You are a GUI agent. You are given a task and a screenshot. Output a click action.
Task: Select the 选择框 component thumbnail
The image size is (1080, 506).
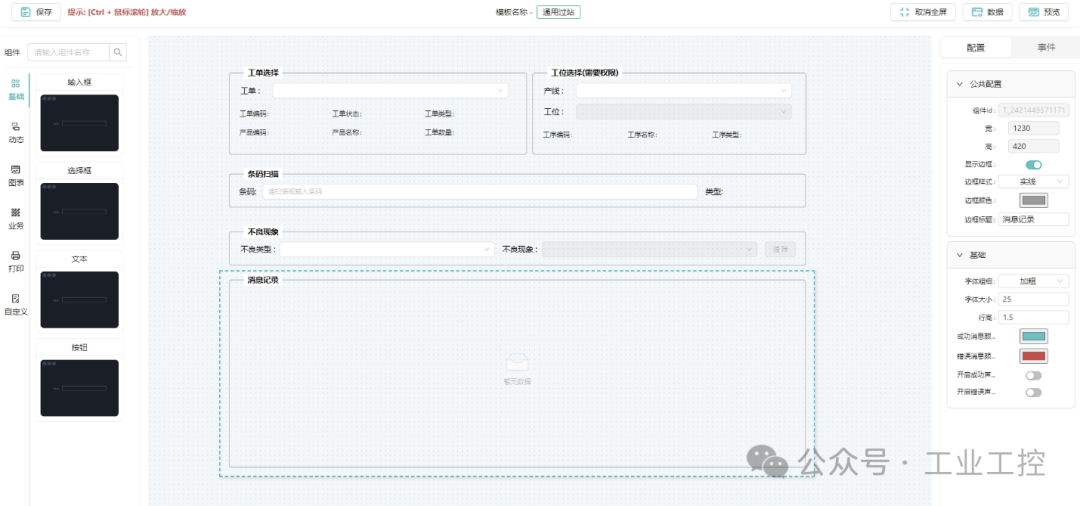click(79, 211)
